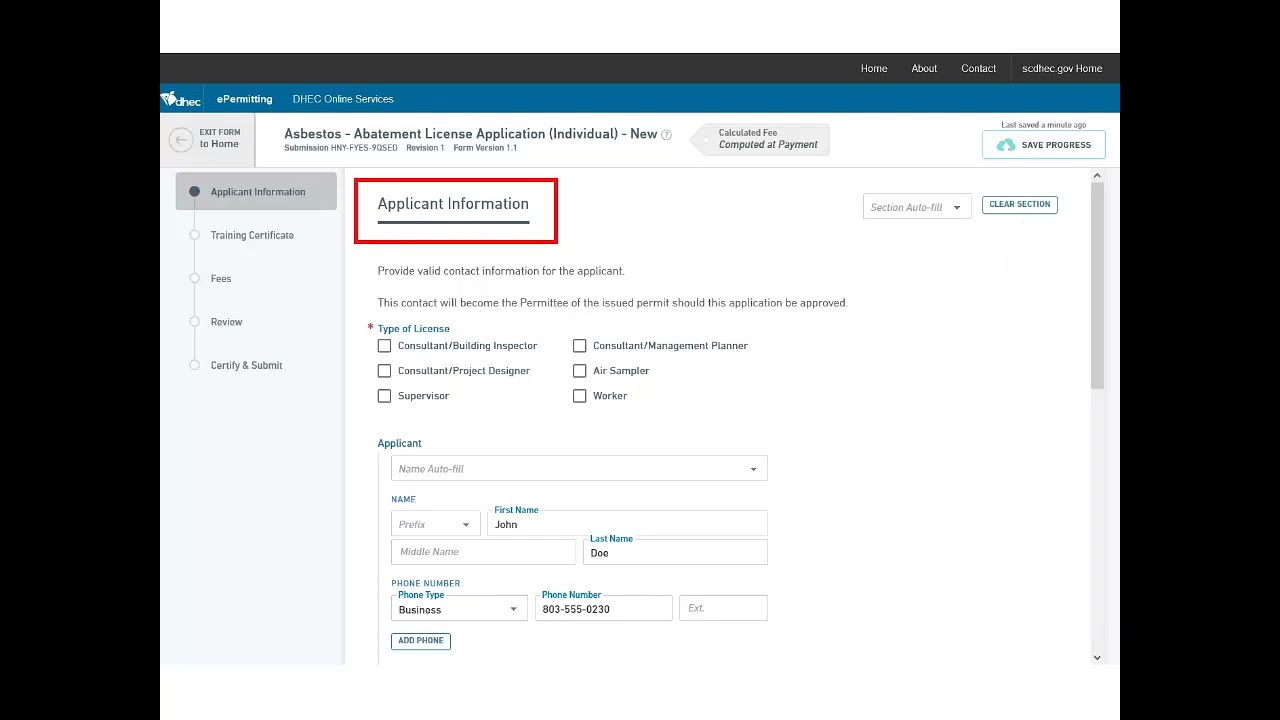The image size is (1280, 720).
Task: Click the First Name field
Action: coord(627,524)
